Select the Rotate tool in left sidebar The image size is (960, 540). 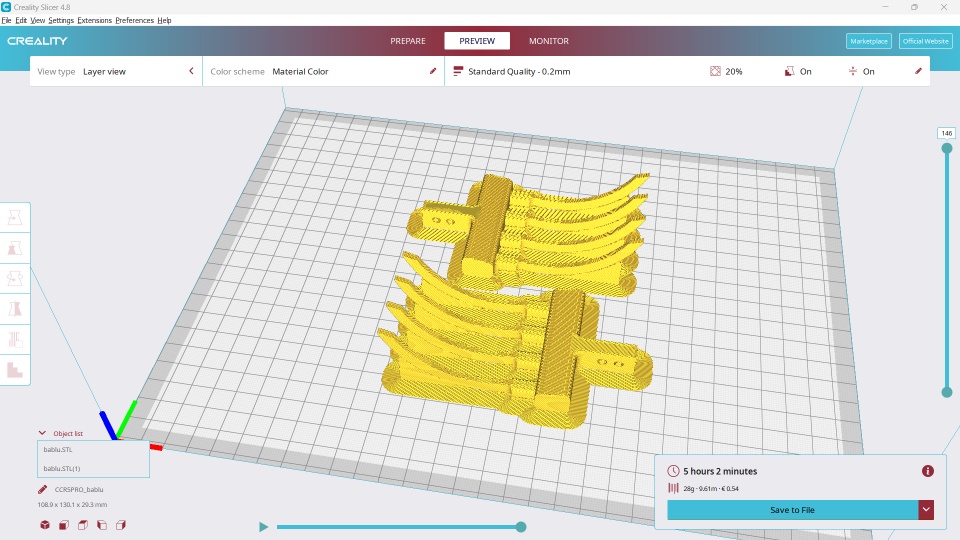tap(15, 279)
